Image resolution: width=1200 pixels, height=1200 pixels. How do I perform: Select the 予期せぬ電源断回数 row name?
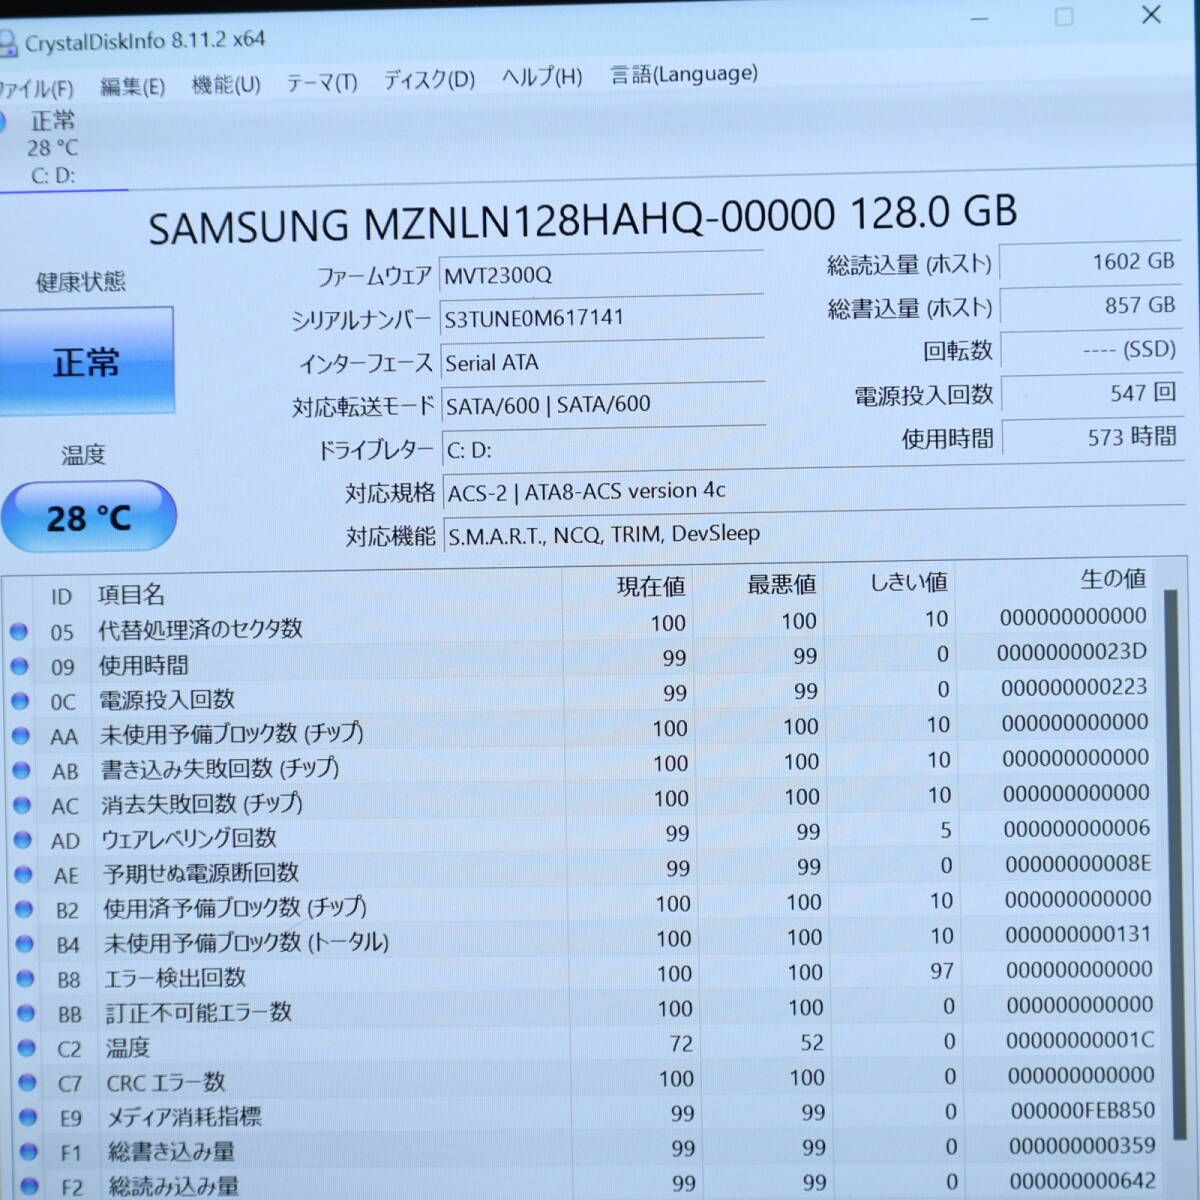pos(201,873)
